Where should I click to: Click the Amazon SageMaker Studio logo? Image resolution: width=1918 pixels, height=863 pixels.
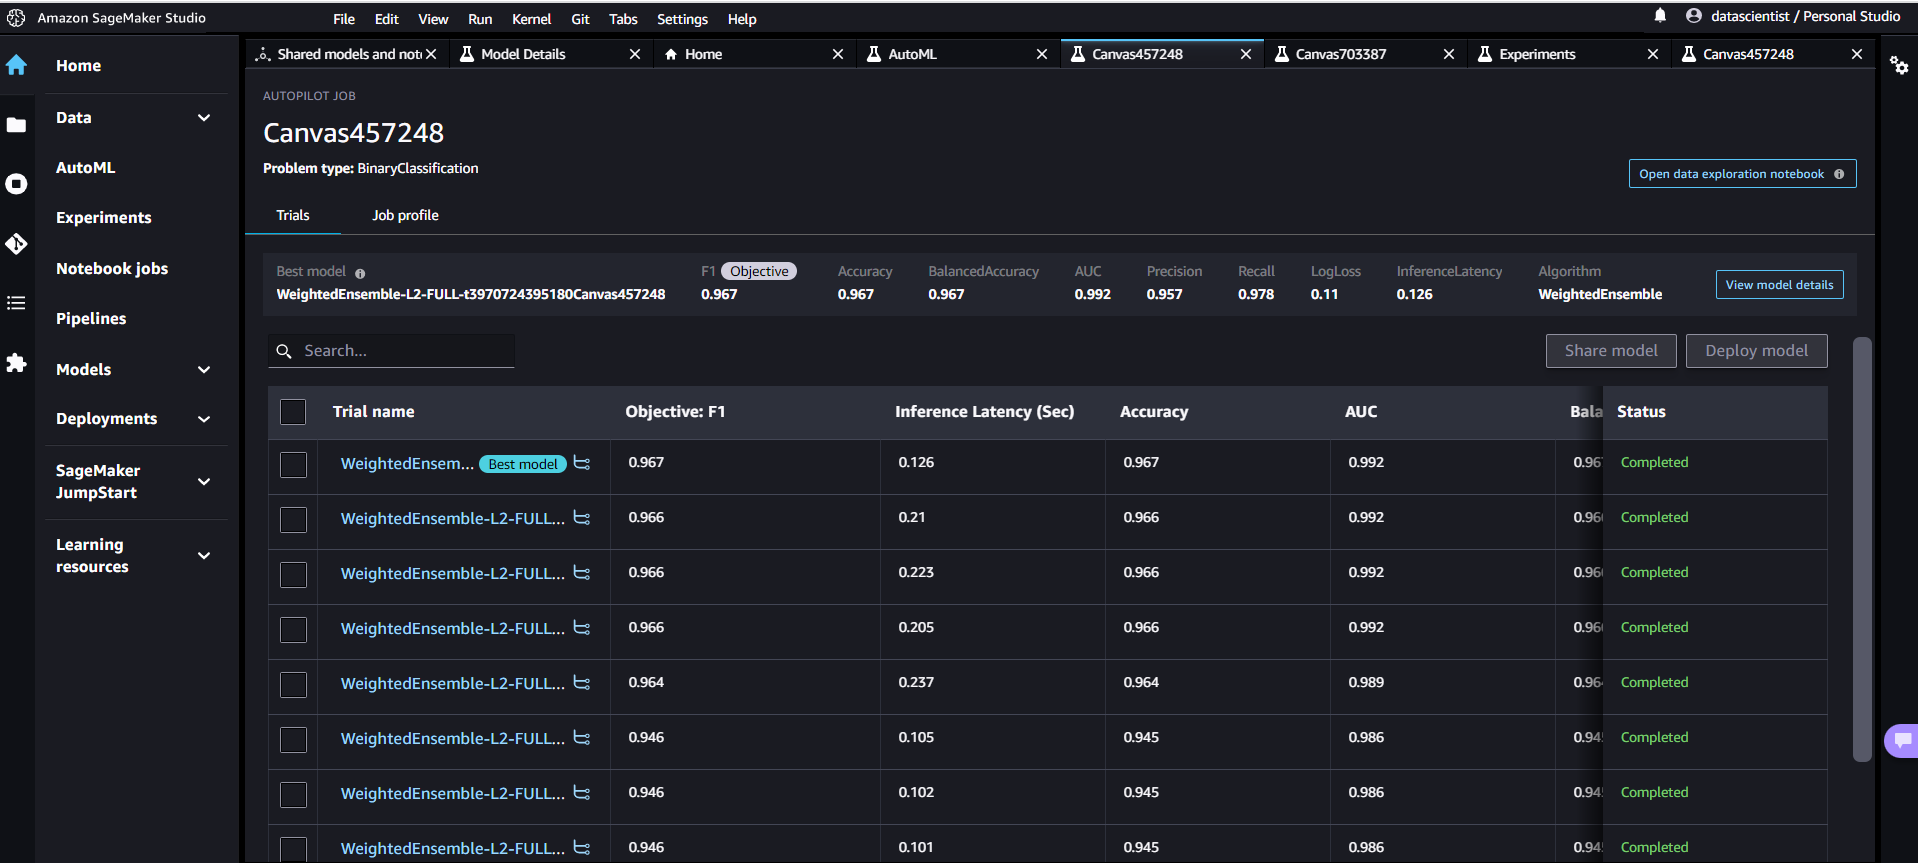click(x=16, y=18)
